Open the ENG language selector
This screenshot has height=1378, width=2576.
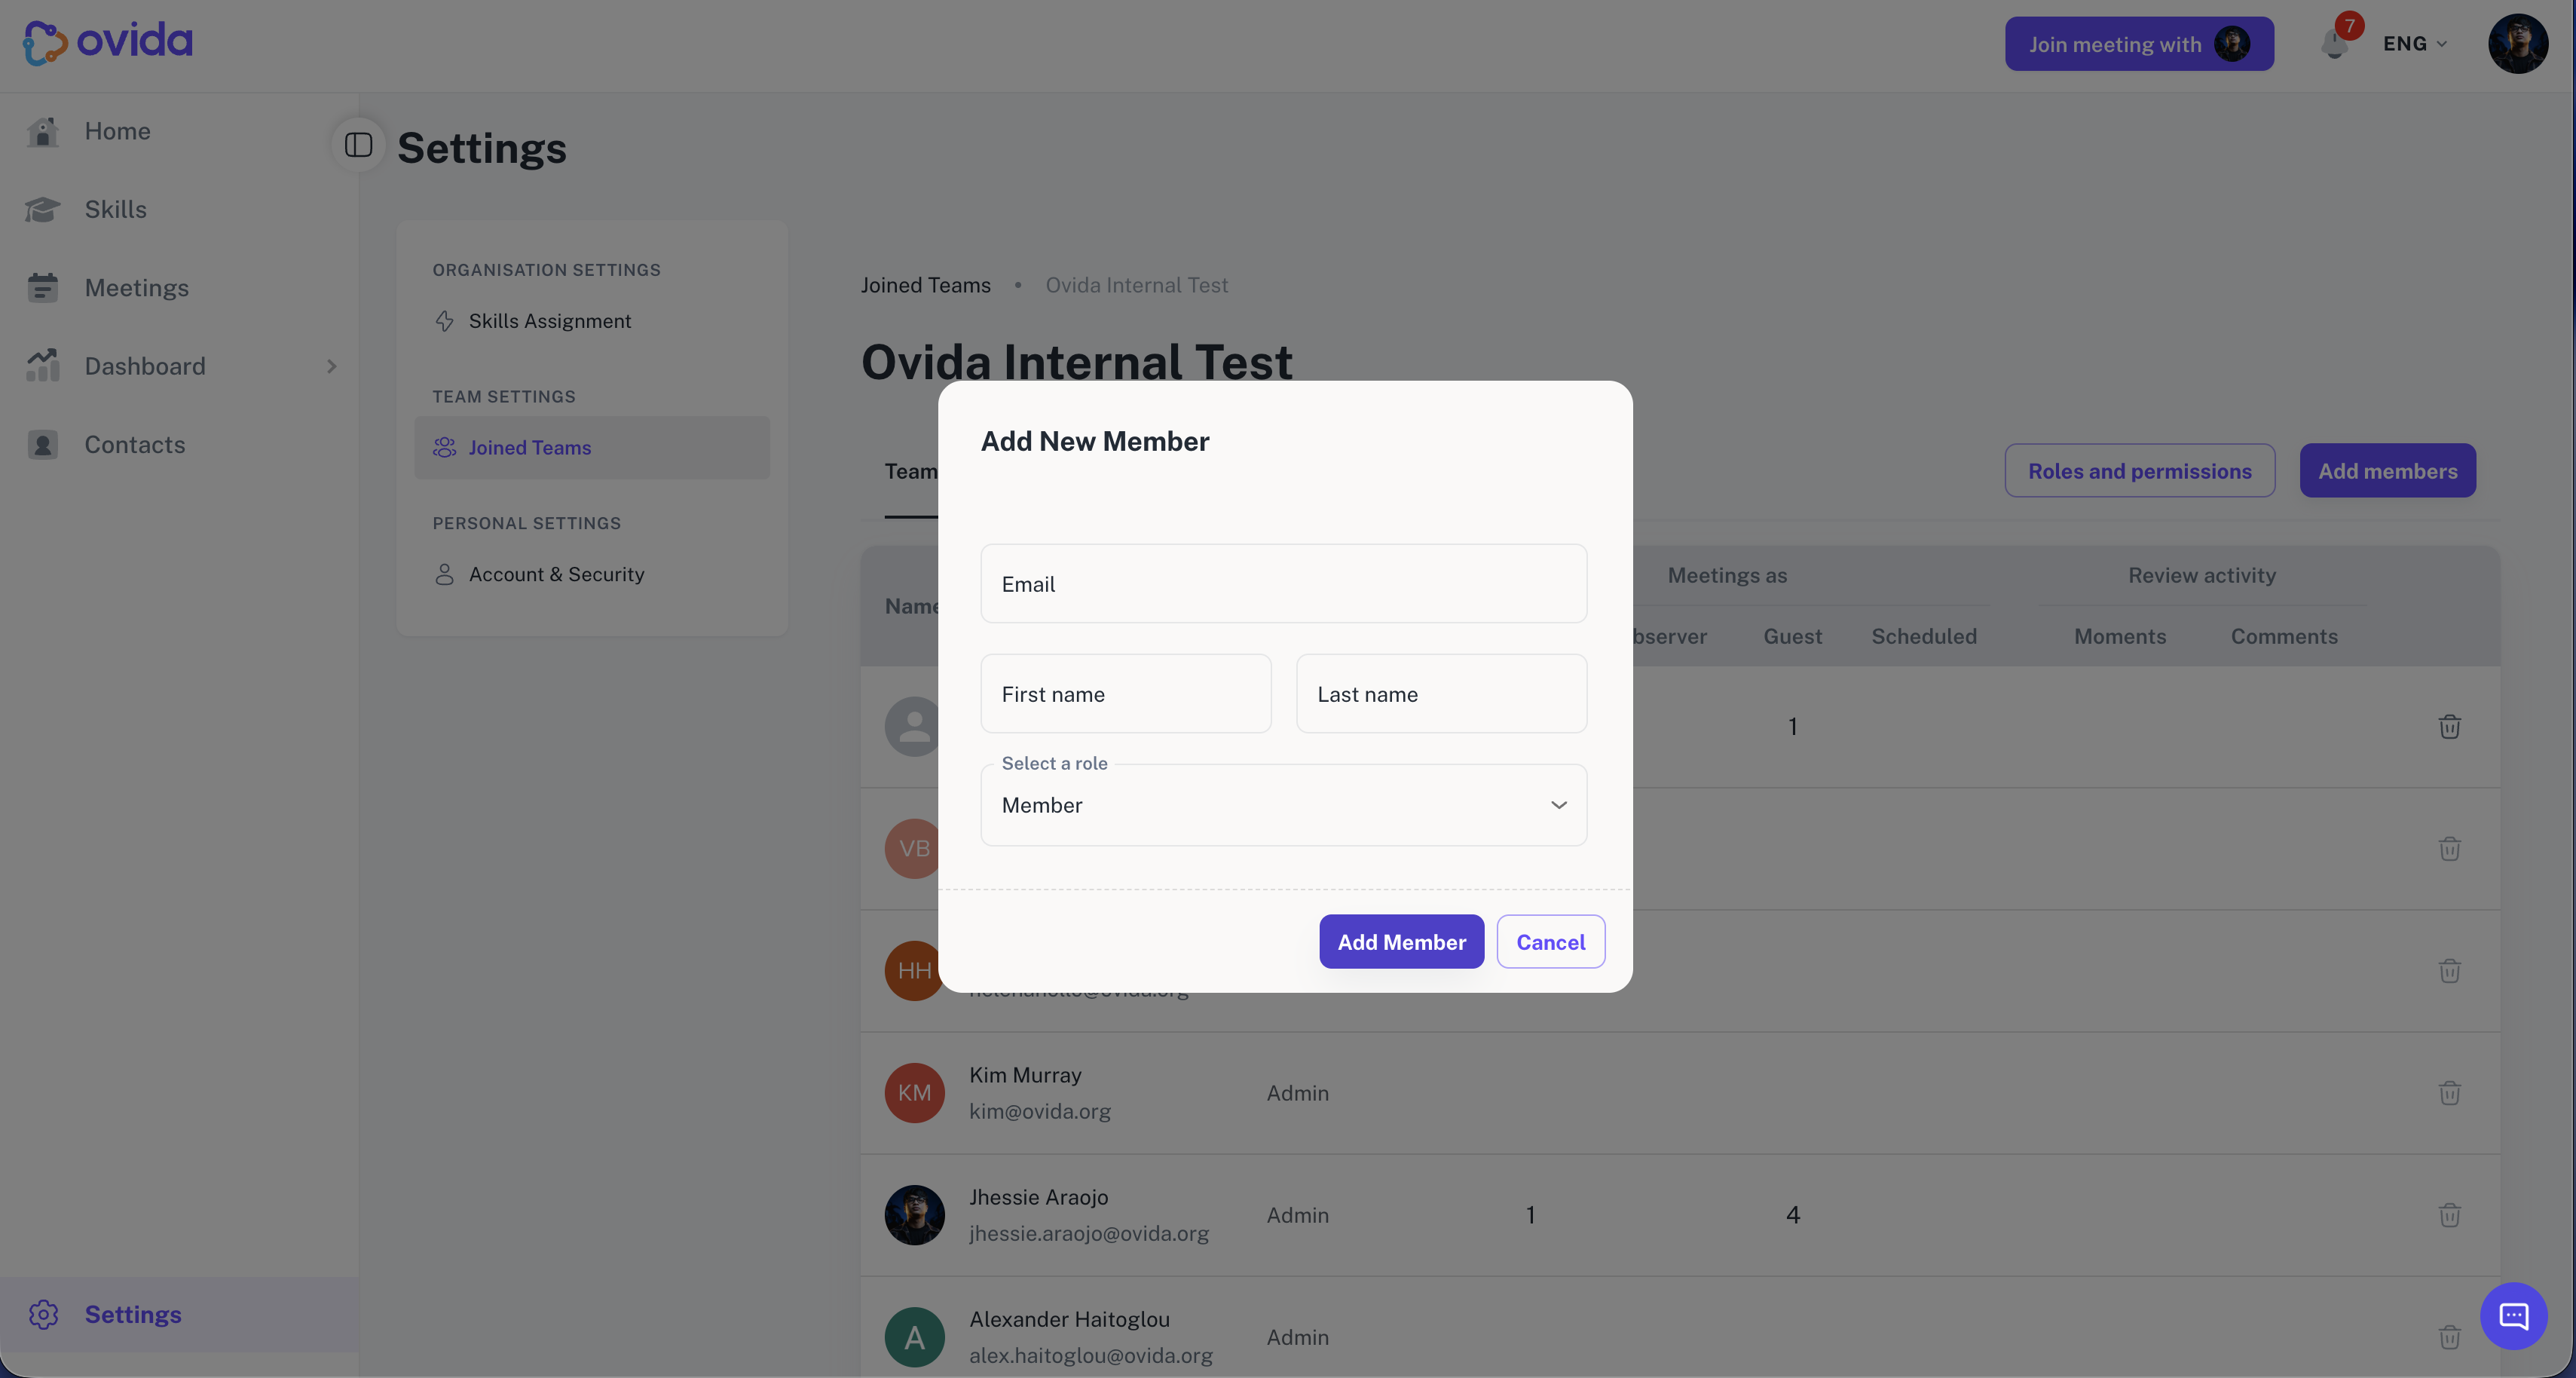pyautogui.click(x=2415, y=44)
